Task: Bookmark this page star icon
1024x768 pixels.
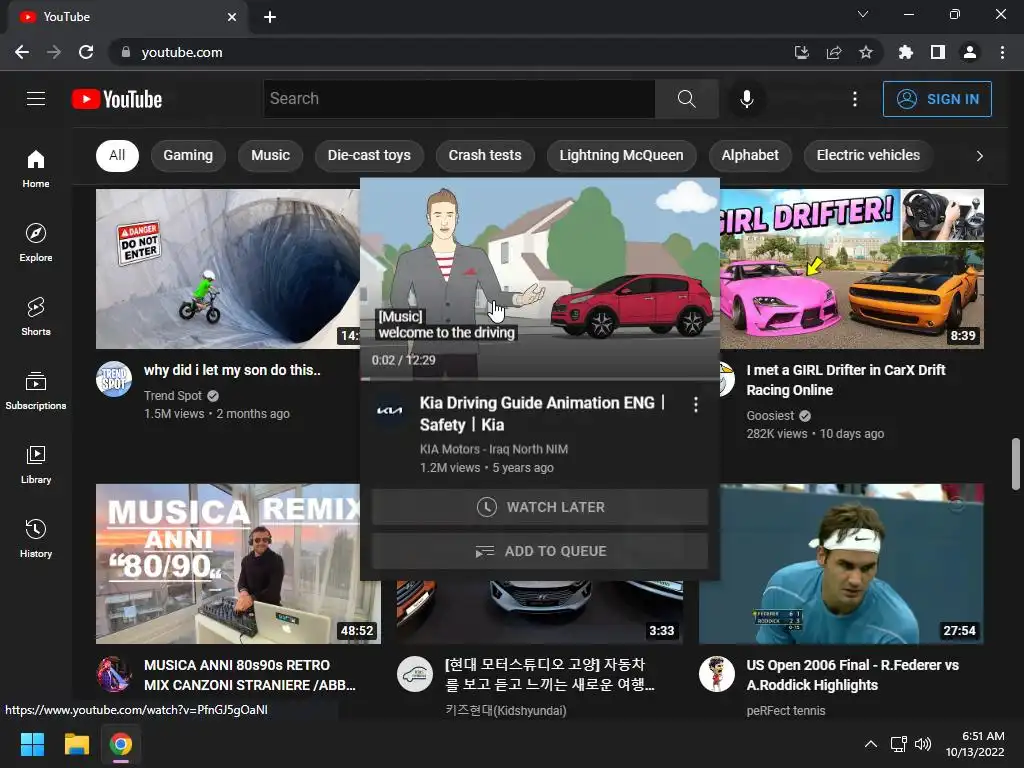Action: tap(866, 52)
